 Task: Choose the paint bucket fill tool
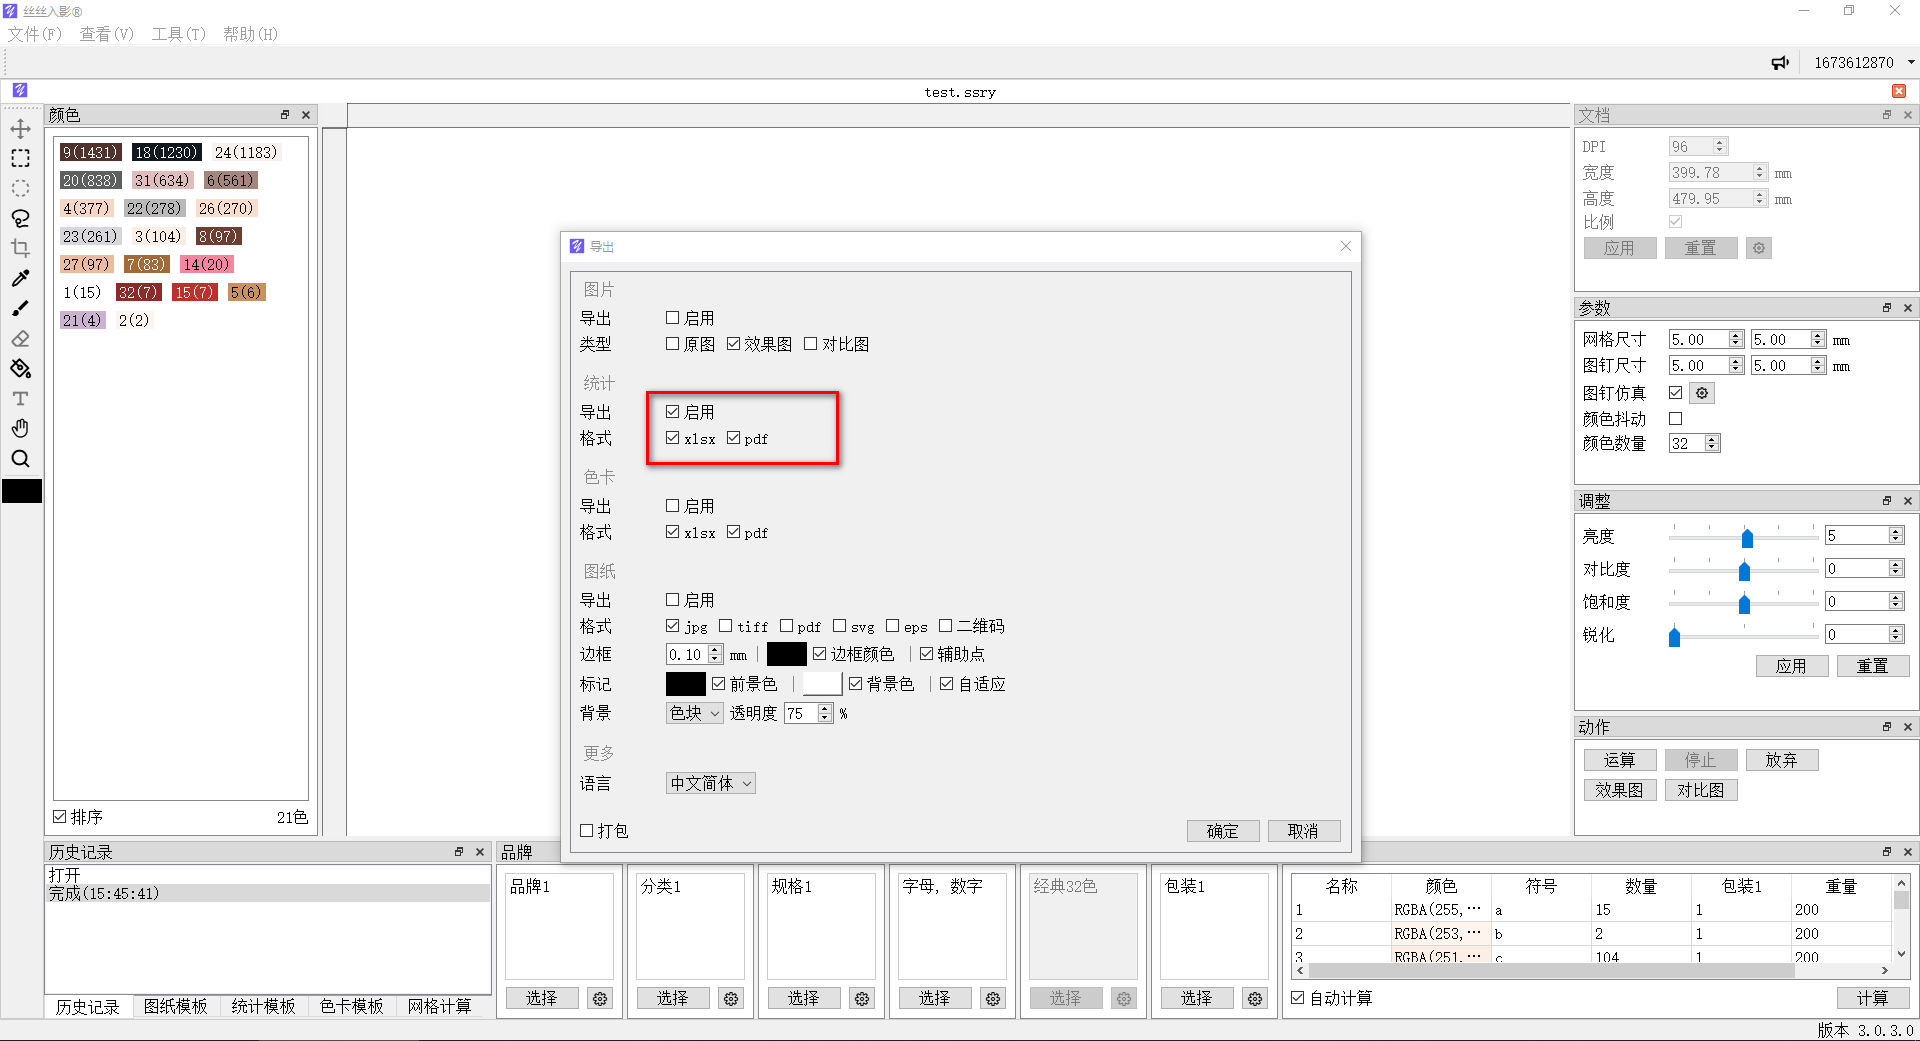20,369
